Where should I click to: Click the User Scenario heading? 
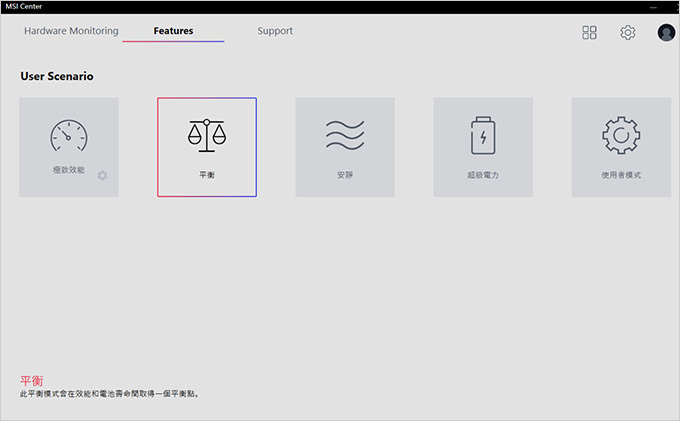click(57, 76)
